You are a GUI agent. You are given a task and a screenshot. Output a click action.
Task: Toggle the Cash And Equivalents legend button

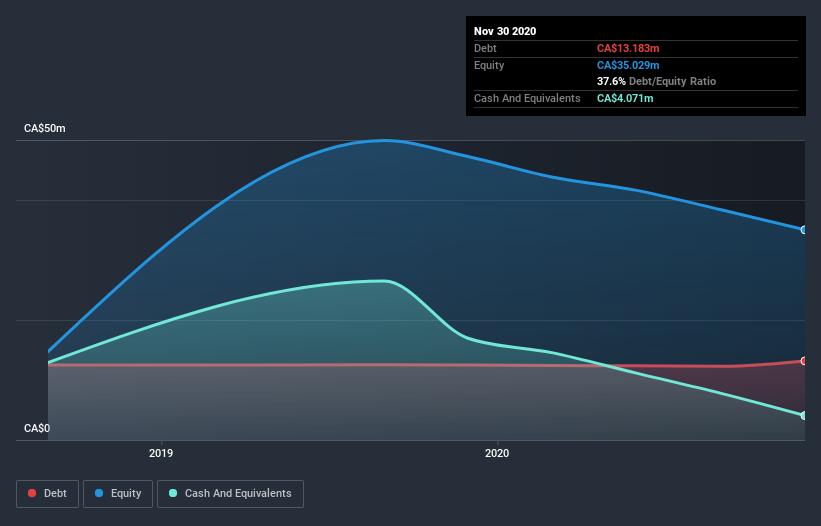pyautogui.click(x=230, y=494)
